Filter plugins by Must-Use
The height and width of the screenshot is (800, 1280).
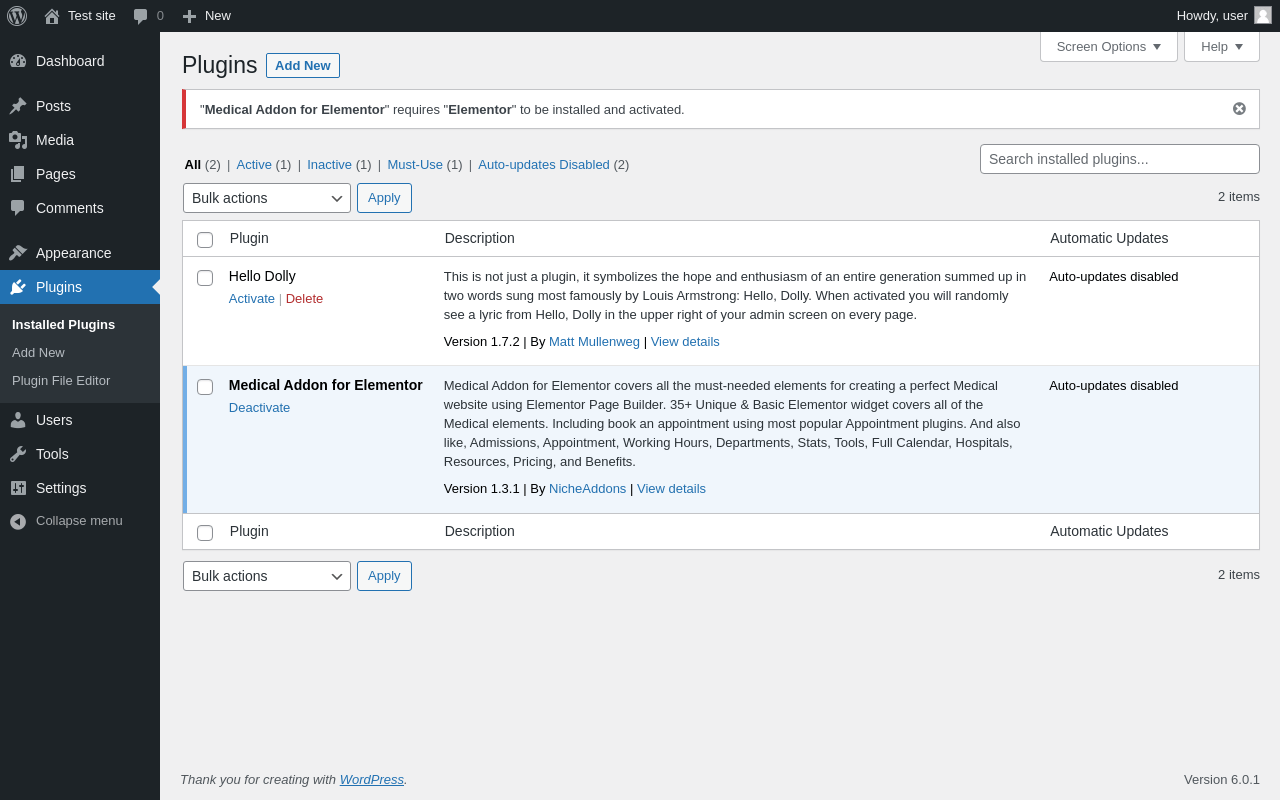pyautogui.click(x=415, y=165)
